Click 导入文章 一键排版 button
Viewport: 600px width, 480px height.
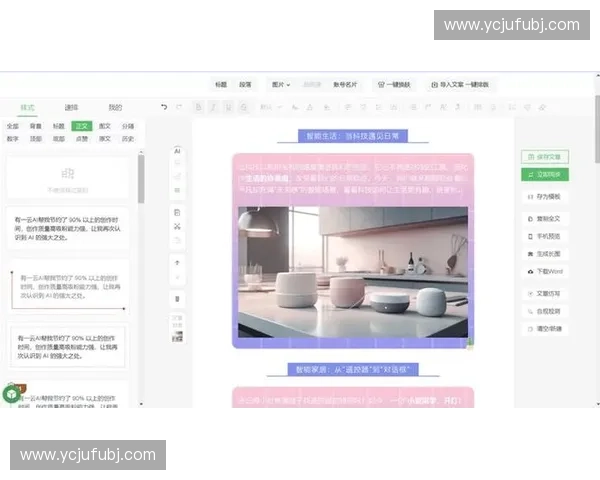(x=460, y=85)
